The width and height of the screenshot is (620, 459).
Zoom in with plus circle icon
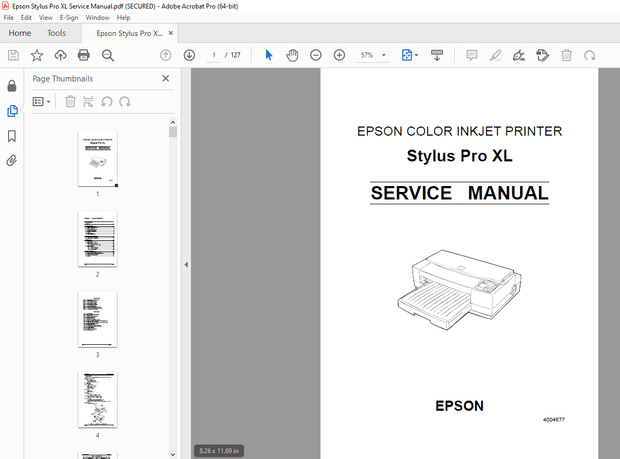coord(339,55)
